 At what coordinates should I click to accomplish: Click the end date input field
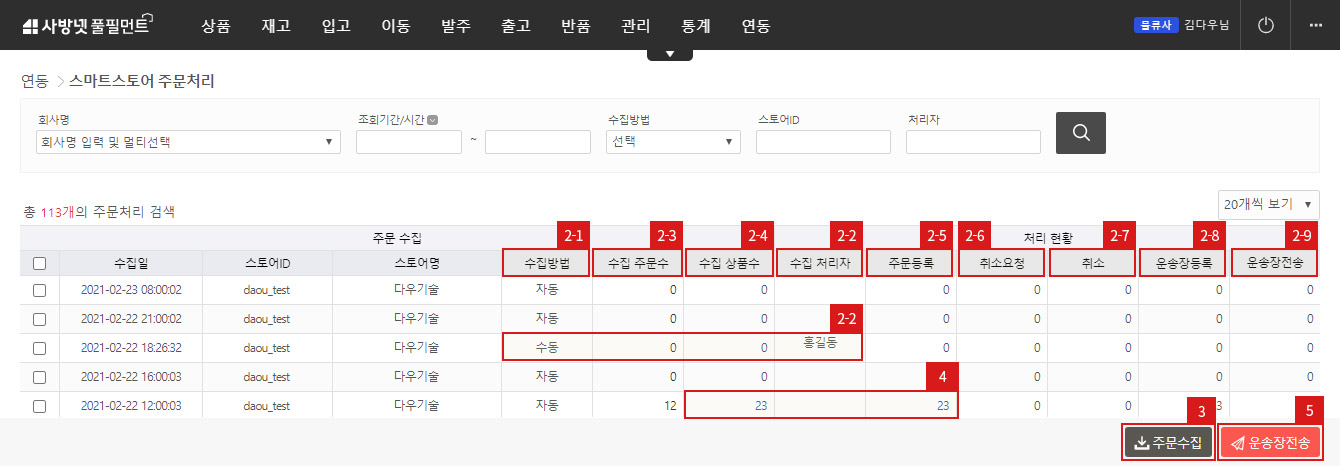pyautogui.click(x=538, y=142)
